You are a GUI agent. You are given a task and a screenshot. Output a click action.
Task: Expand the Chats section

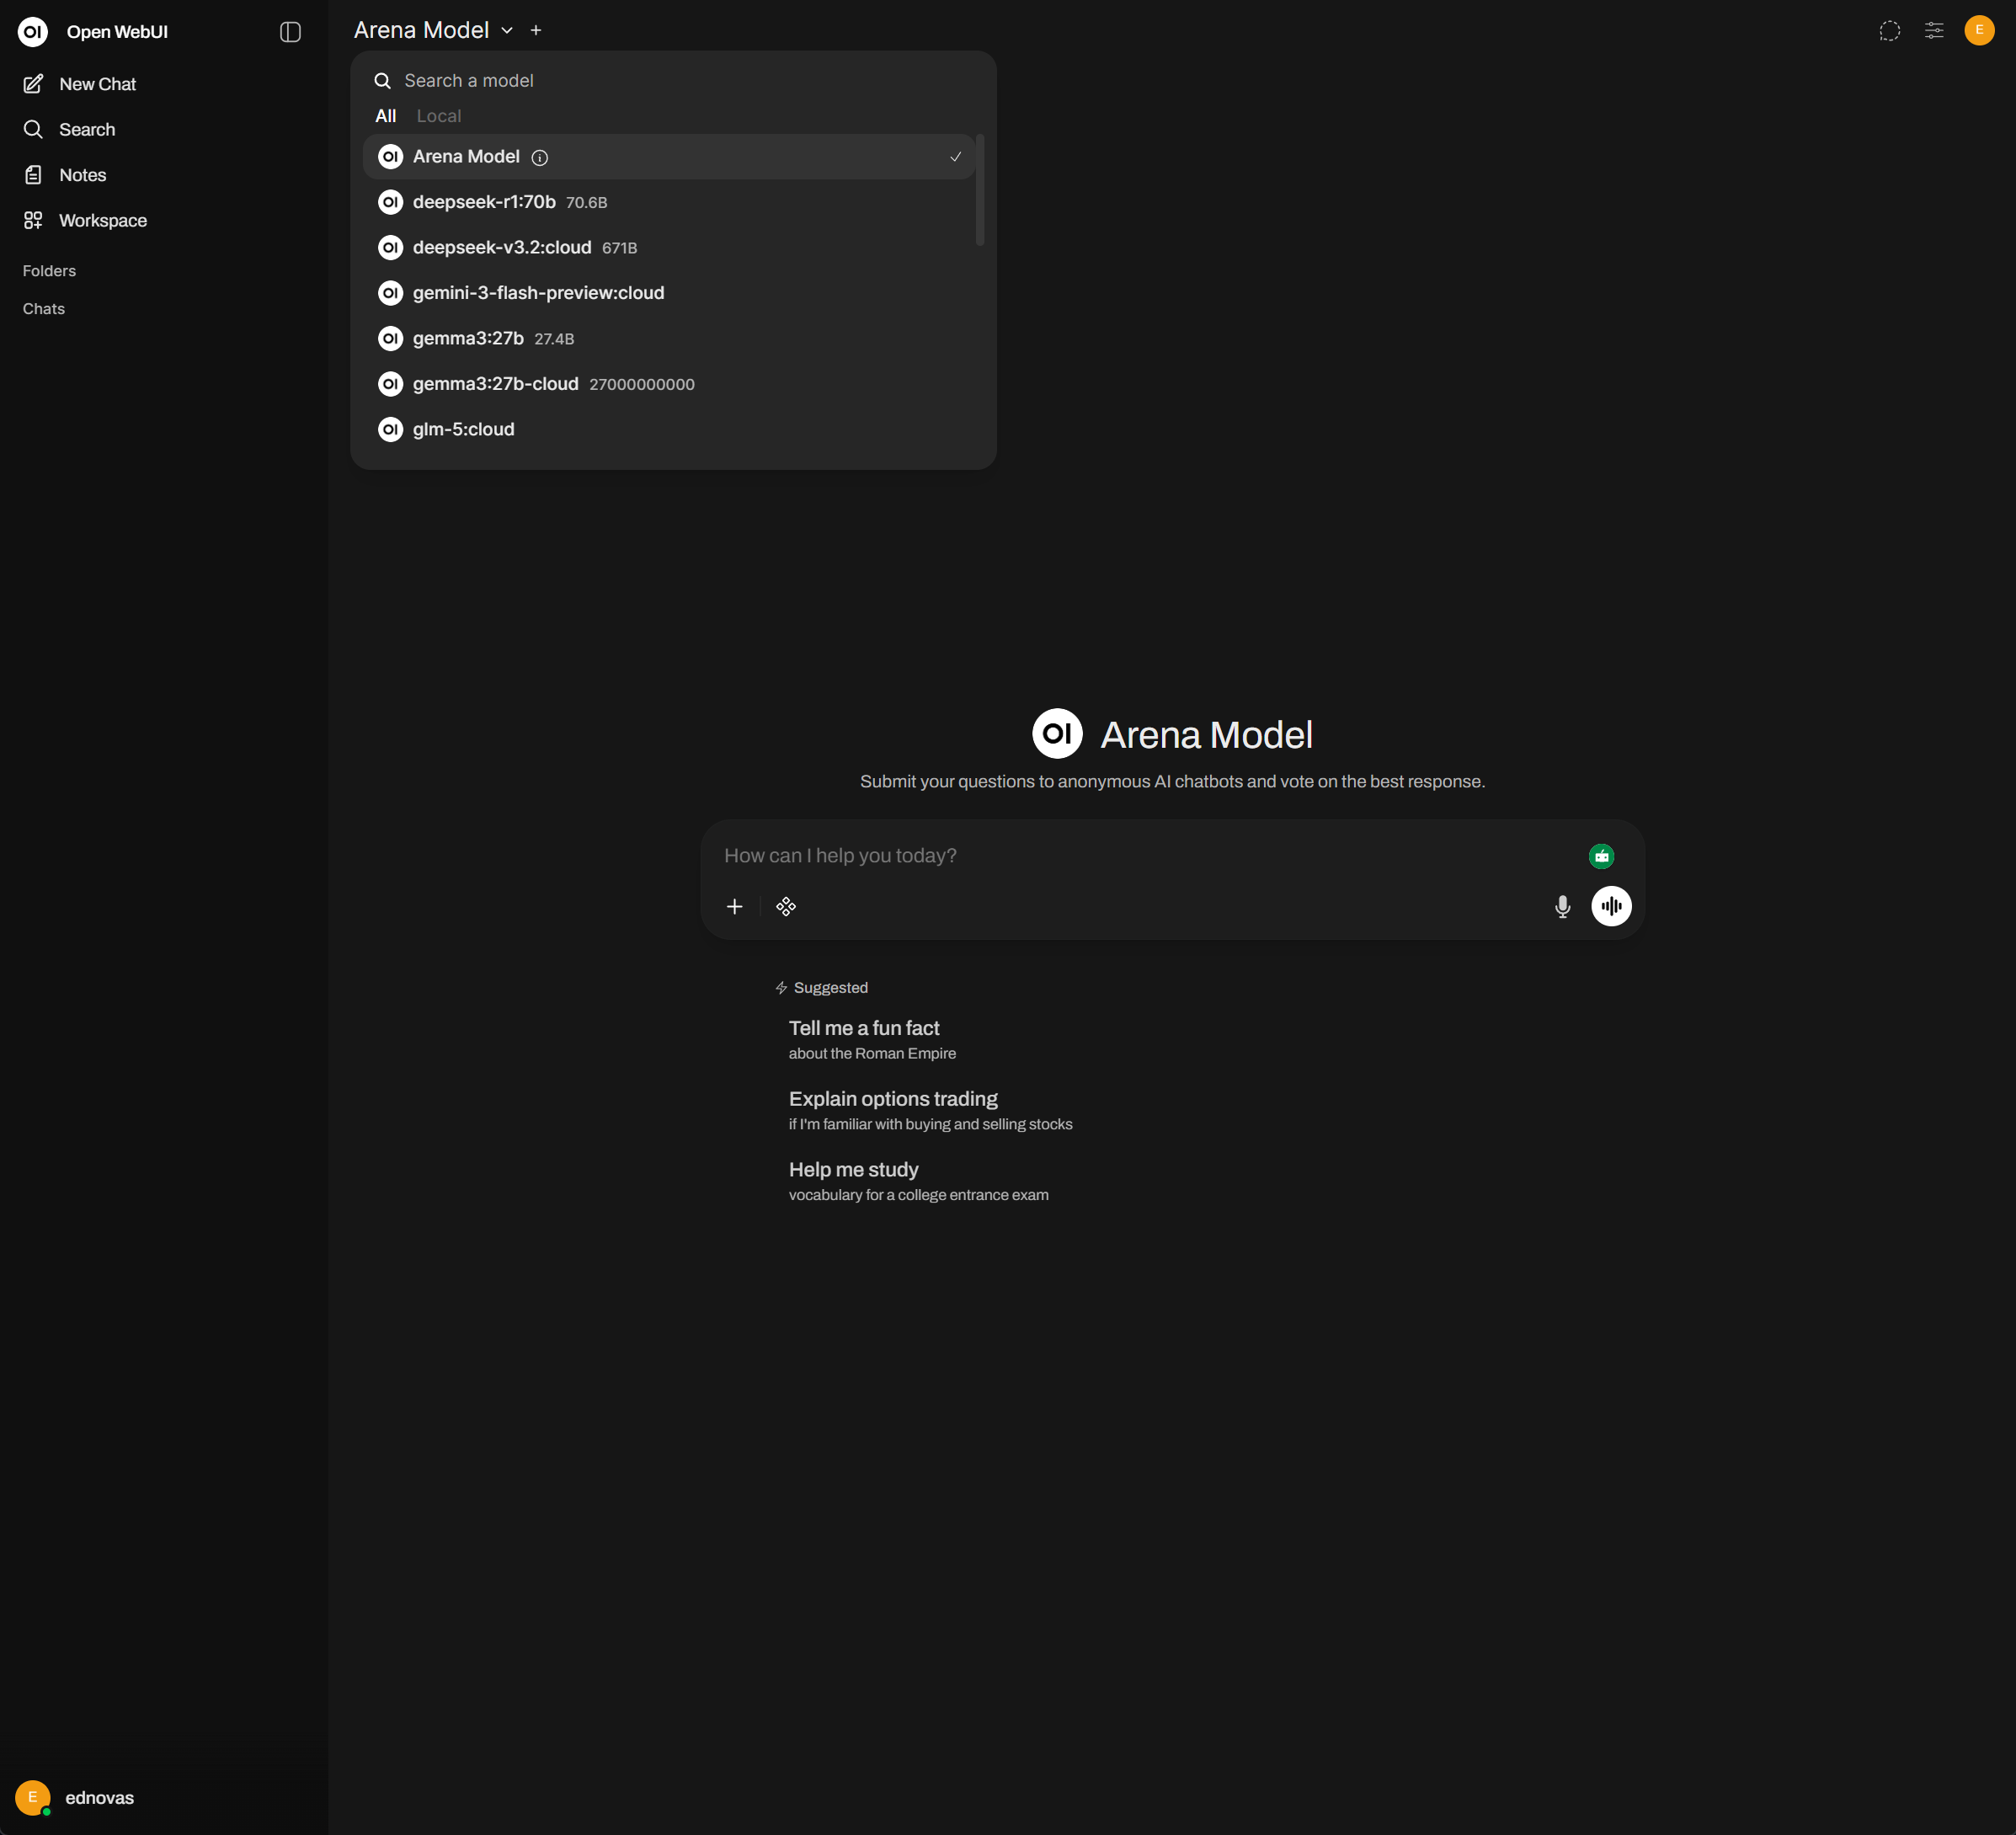[x=44, y=309]
